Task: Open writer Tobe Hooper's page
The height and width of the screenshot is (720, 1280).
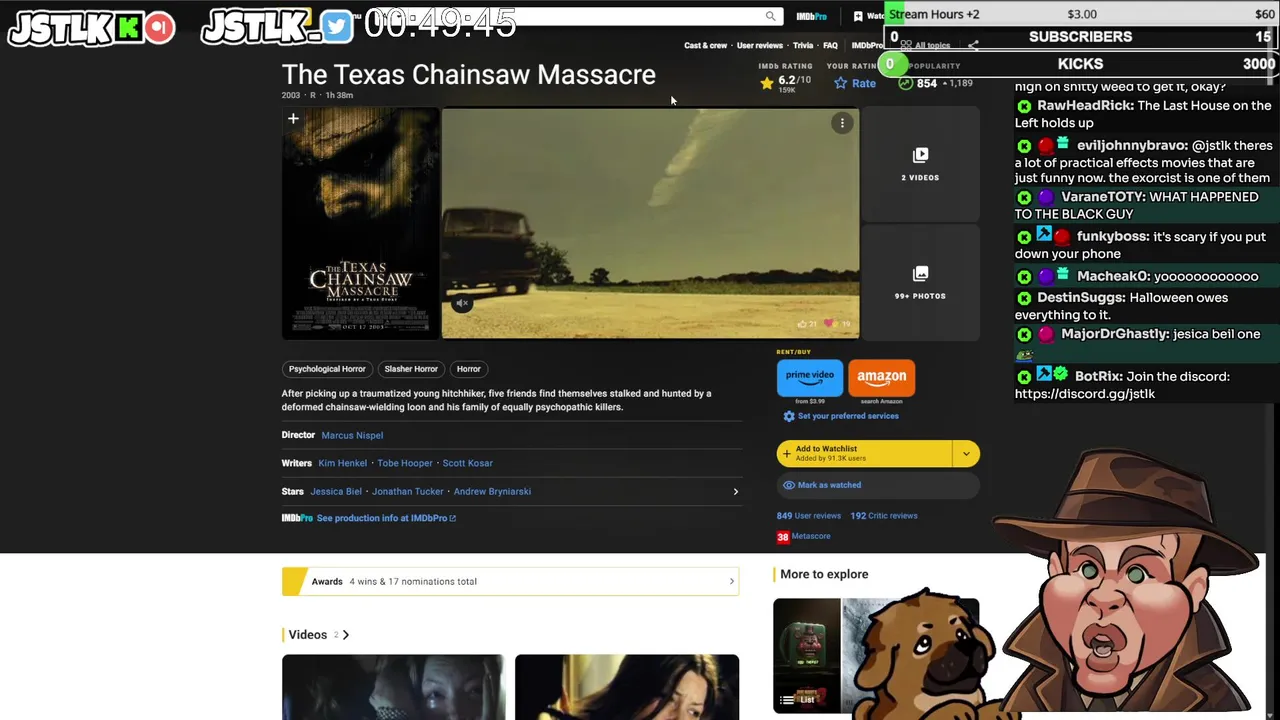Action: (x=405, y=463)
